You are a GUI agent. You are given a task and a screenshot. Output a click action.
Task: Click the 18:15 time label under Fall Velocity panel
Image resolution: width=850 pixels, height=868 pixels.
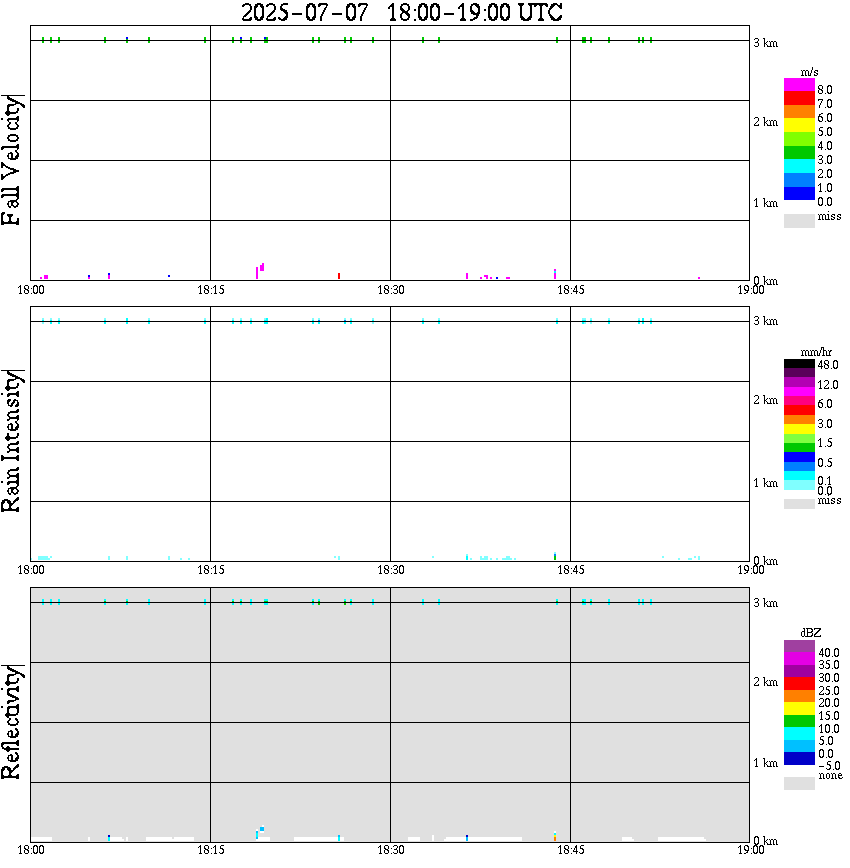pos(210,290)
